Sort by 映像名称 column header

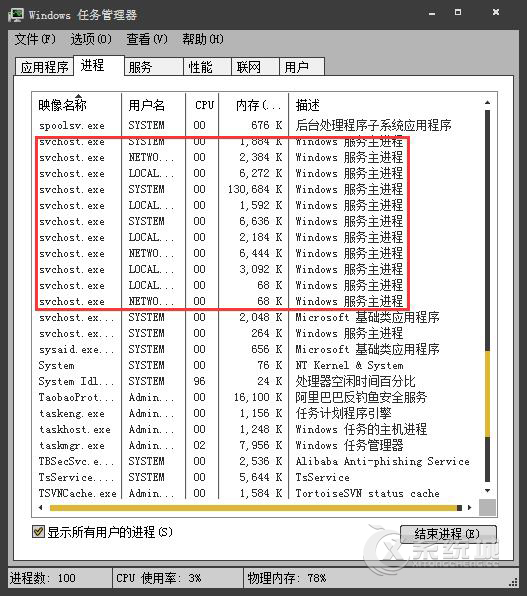pyautogui.click(x=77, y=105)
